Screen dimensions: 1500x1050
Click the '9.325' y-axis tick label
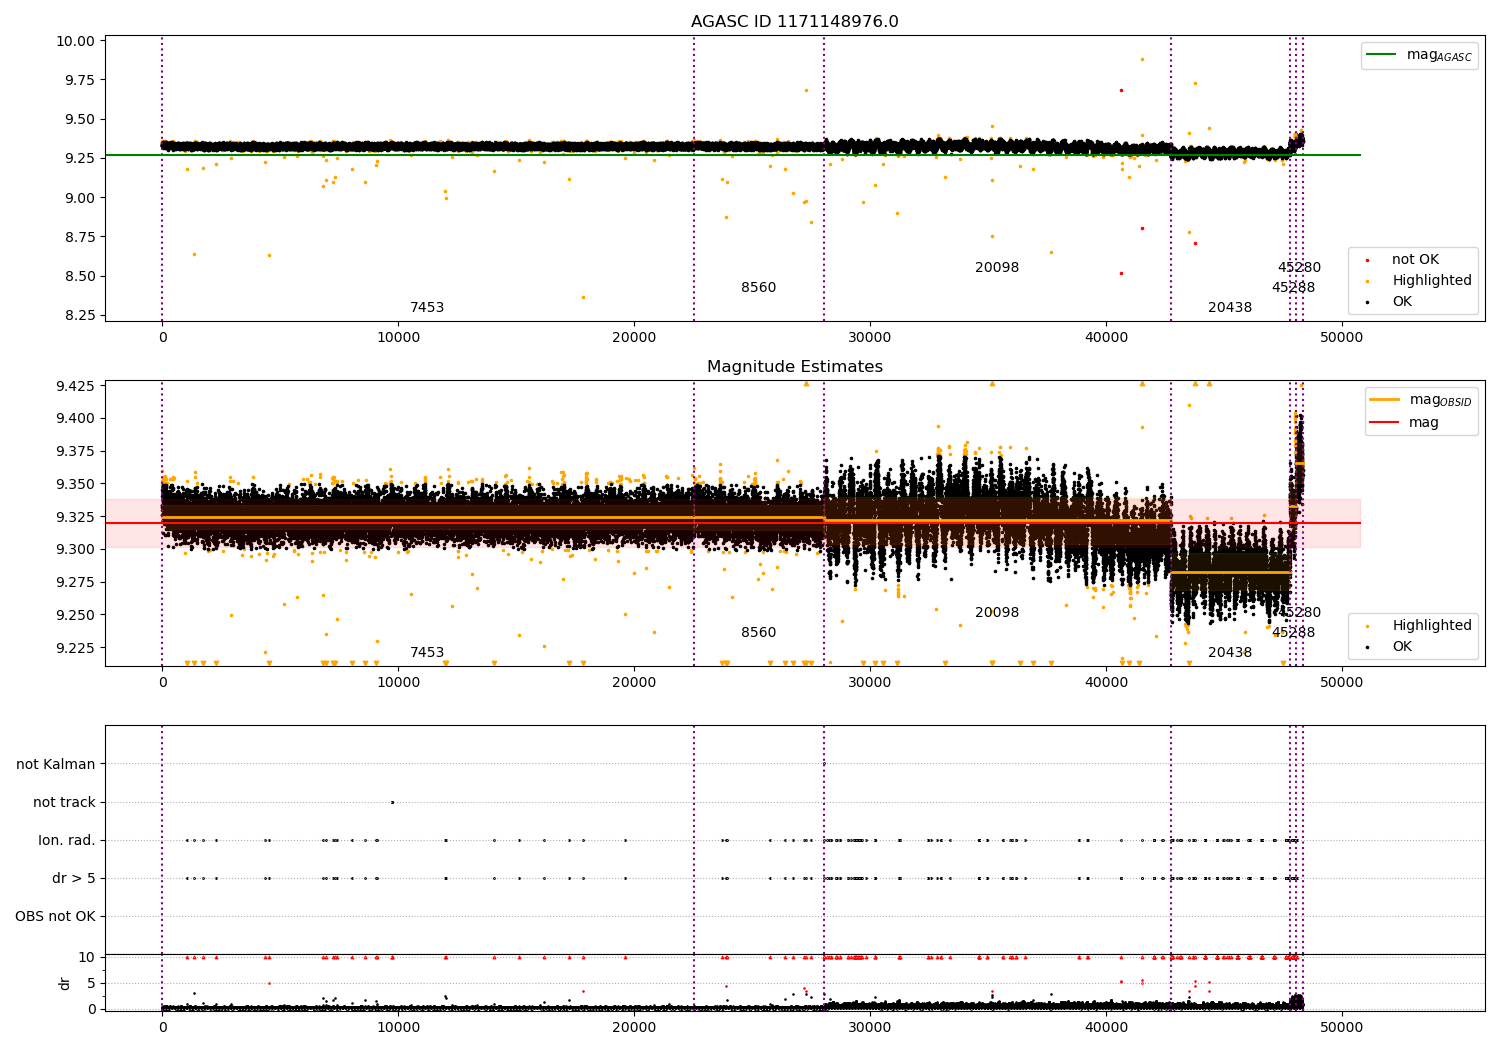point(79,517)
